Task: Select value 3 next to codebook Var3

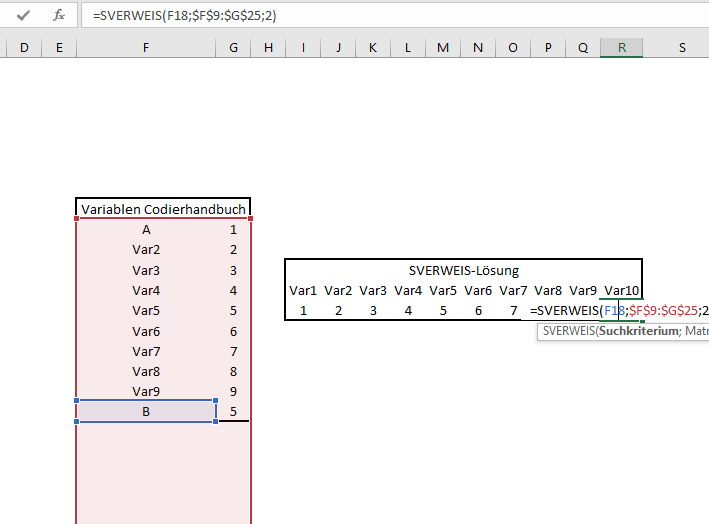Action: [x=233, y=270]
